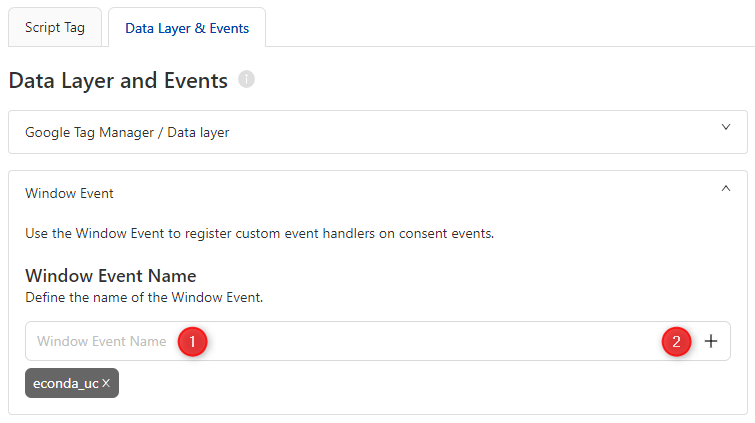Viewport: 755px width, 423px height.
Task: Select the econda_uc tag chip
Action: [65, 383]
